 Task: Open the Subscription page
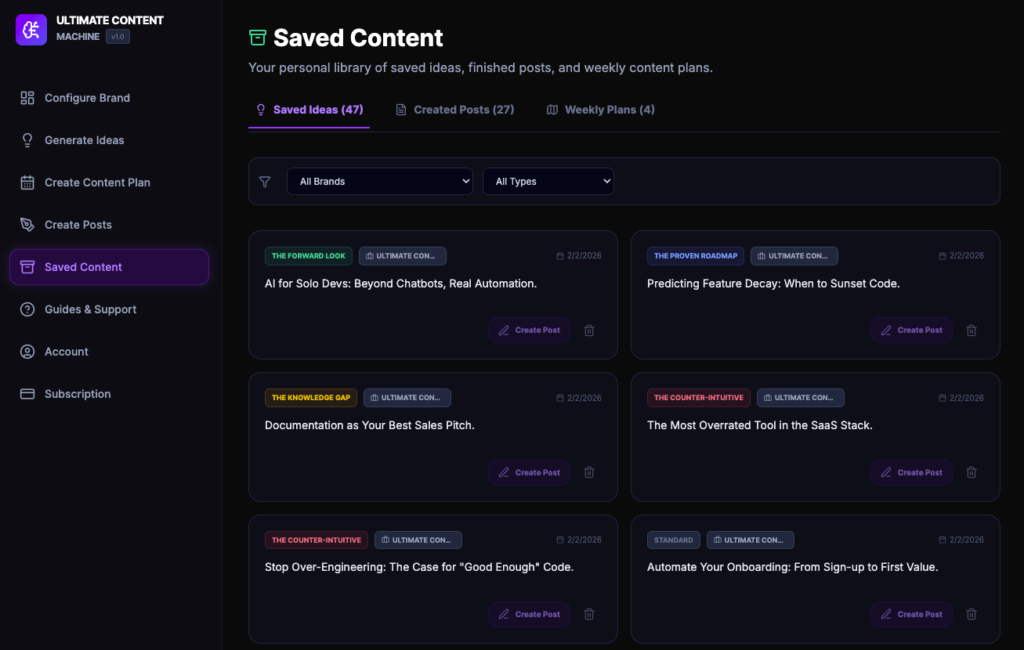point(77,394)
